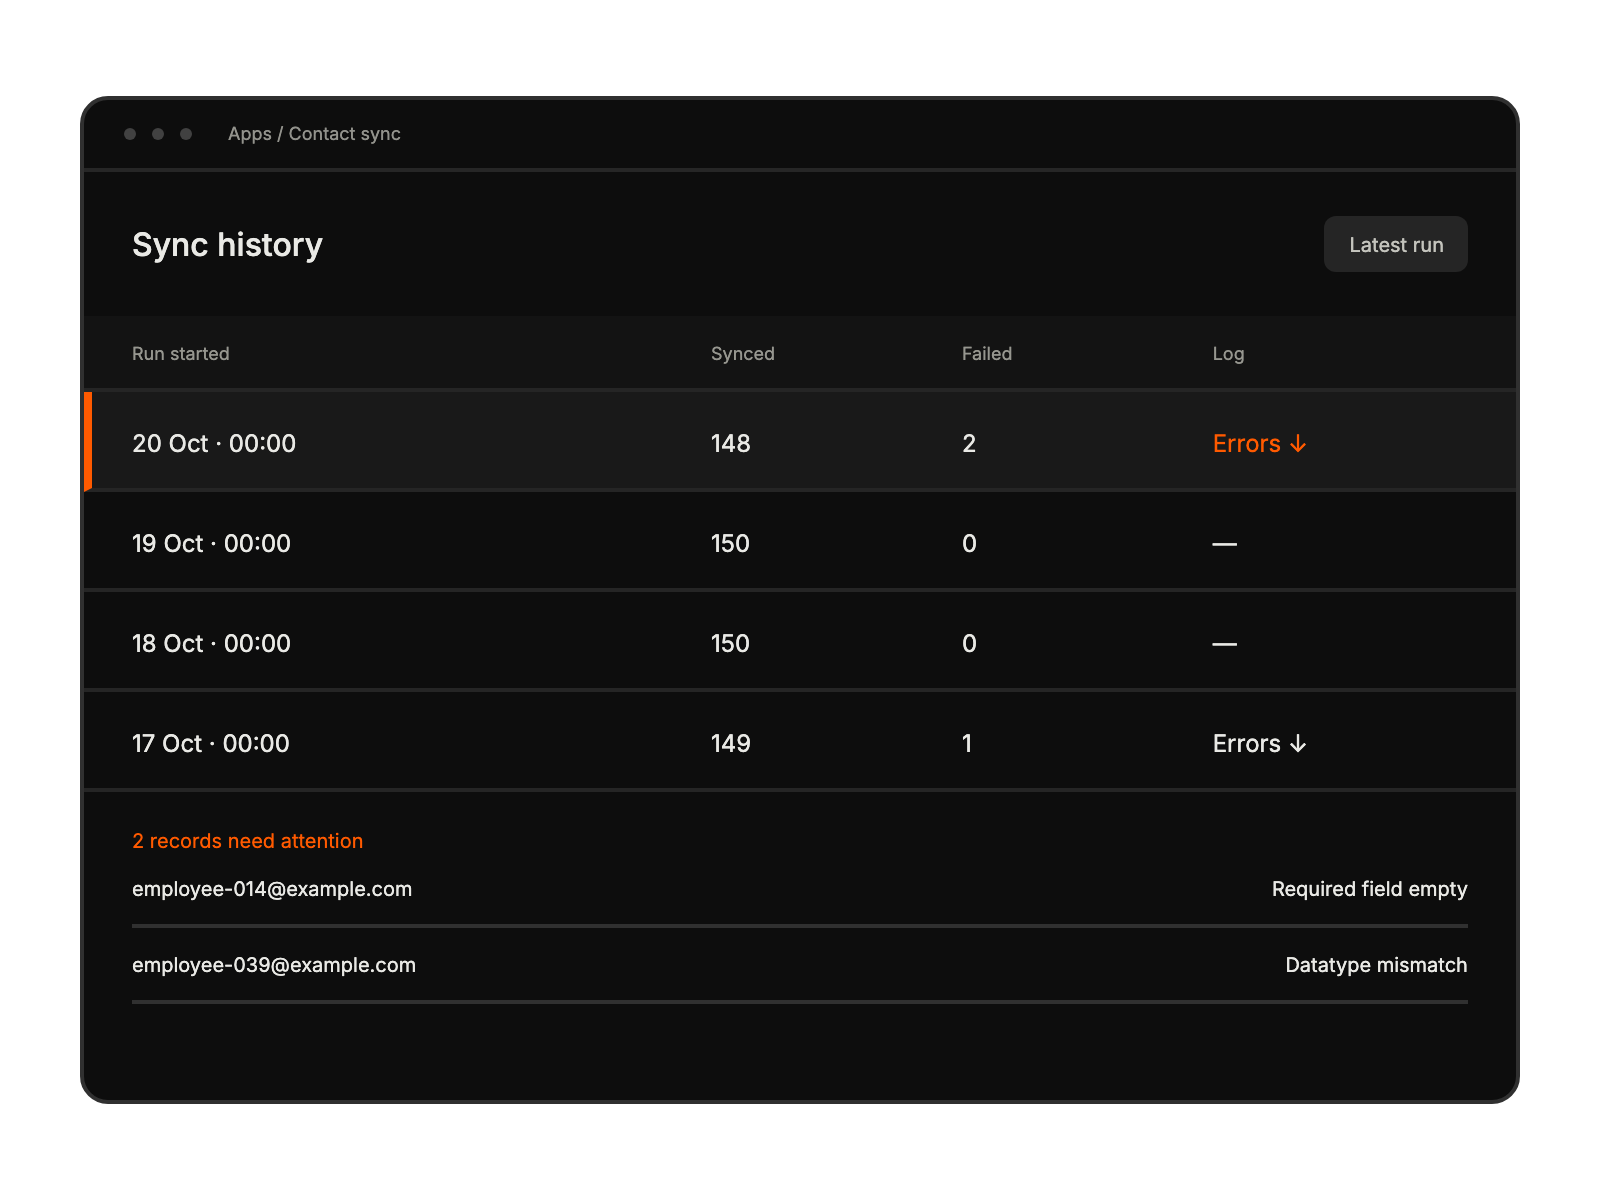Click the Log column header
The height and width of the screenshot is (1200, 1600).
pyautogui.click(x=1228, y=353)
